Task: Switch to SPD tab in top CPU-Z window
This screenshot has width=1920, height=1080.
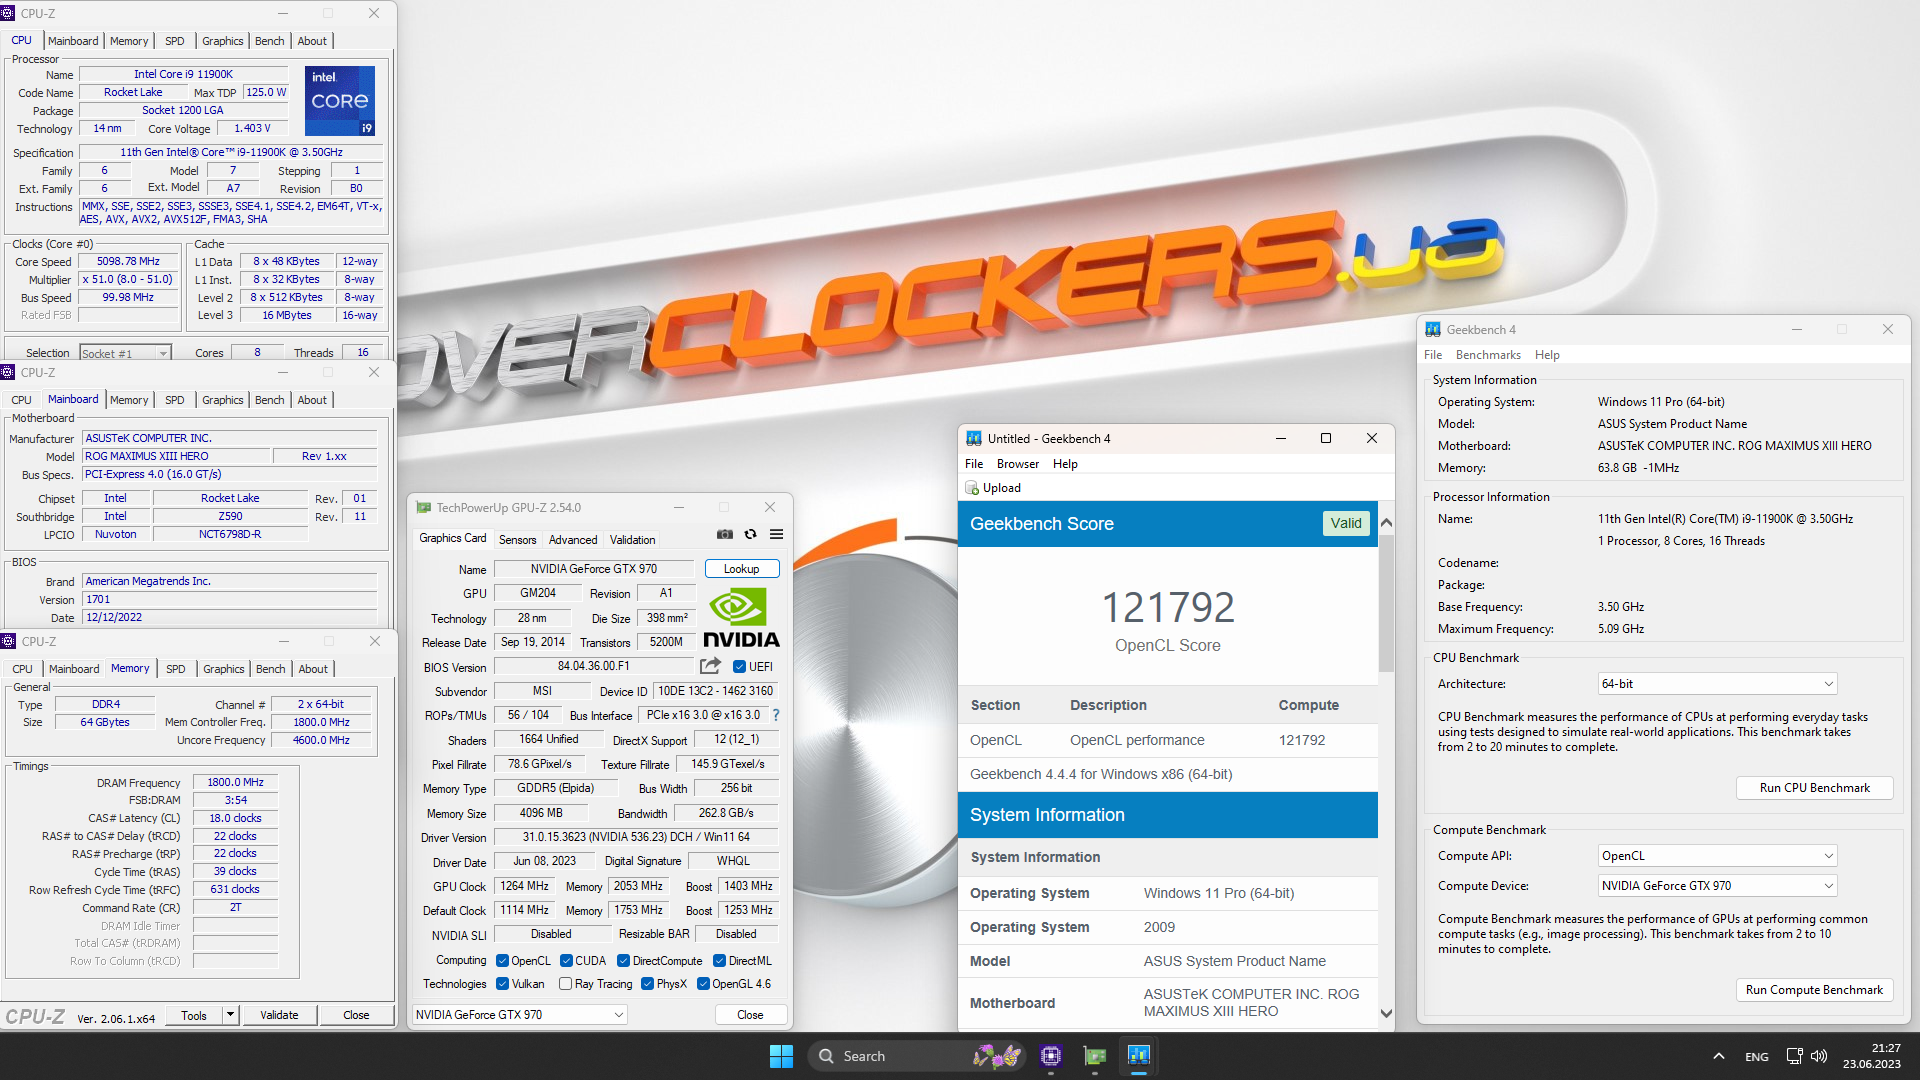Action: tap(175, 41)
